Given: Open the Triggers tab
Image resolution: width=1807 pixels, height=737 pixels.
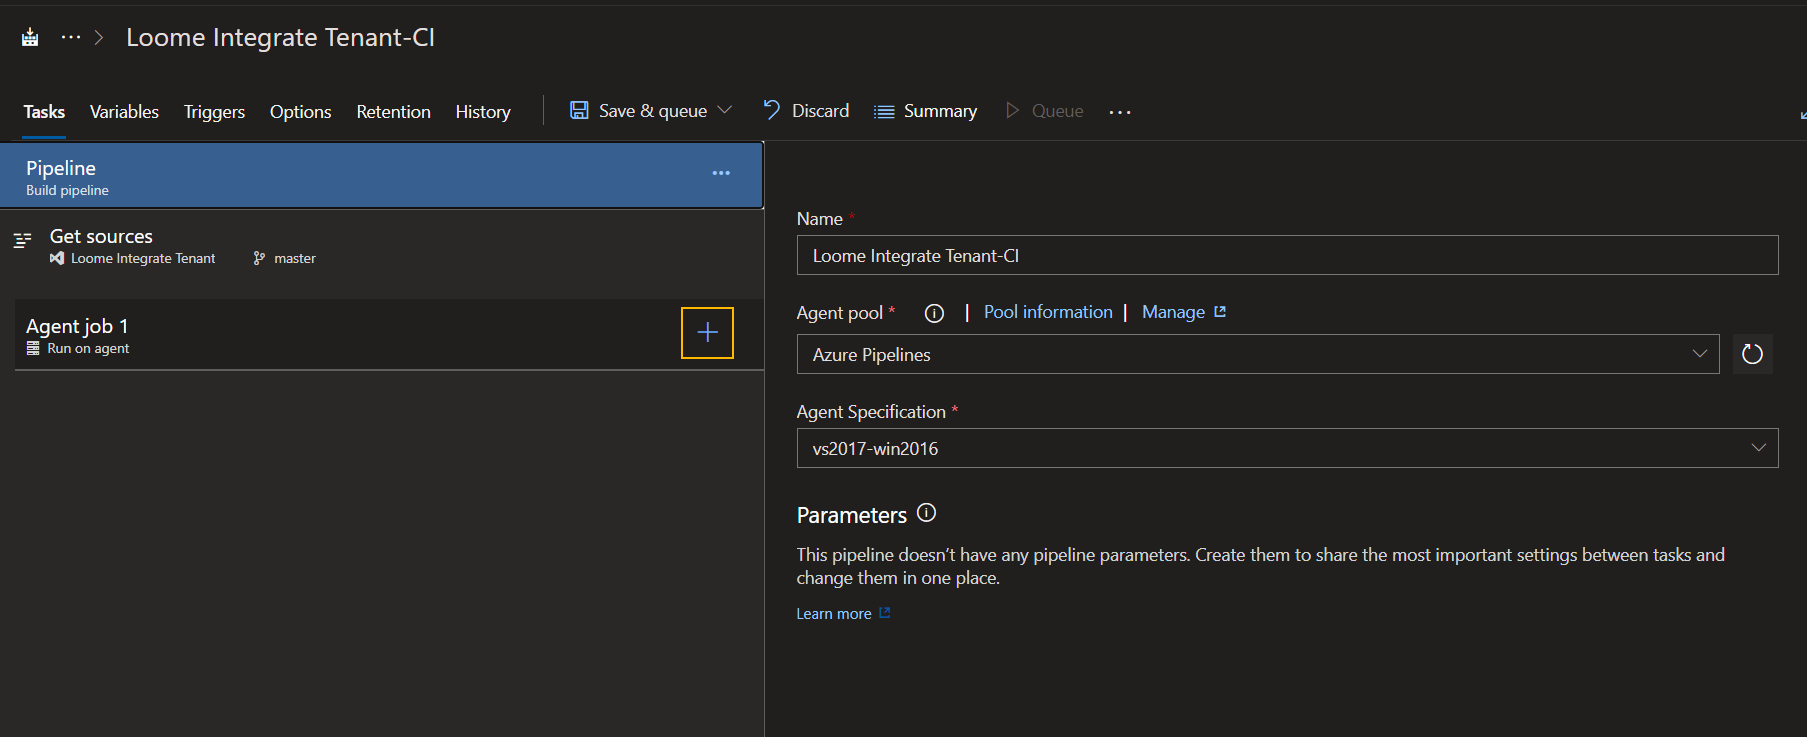Looking at the screenshot, I should pyautogui.click(x=214, y=111).
